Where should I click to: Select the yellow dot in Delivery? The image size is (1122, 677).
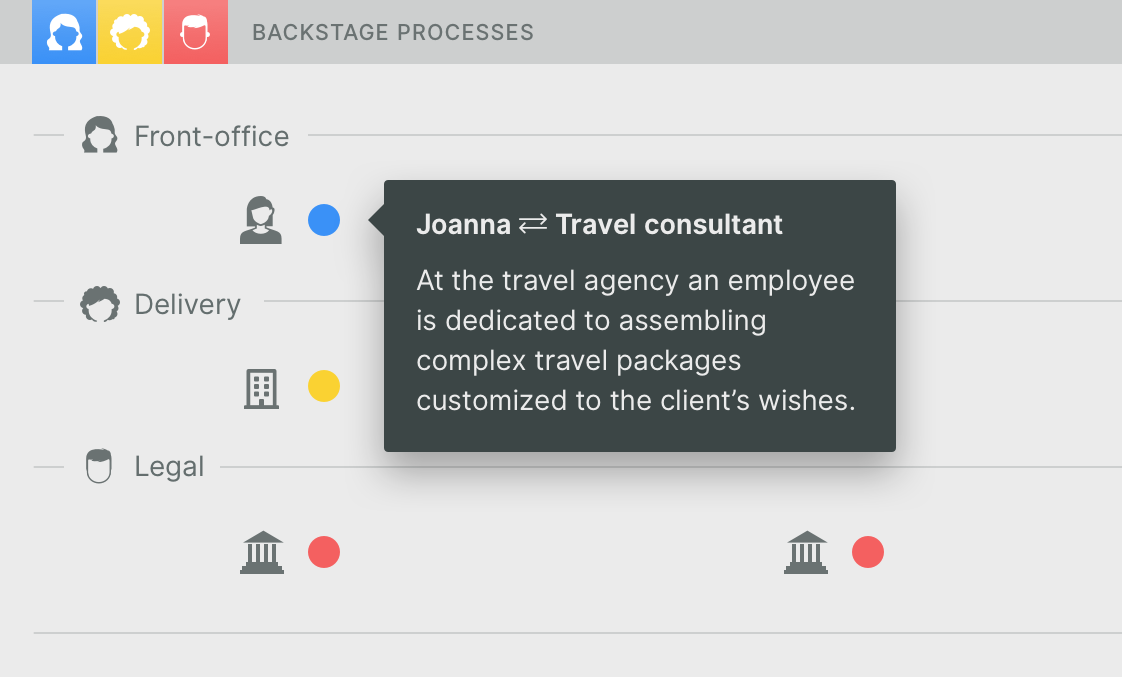[324, 386]
